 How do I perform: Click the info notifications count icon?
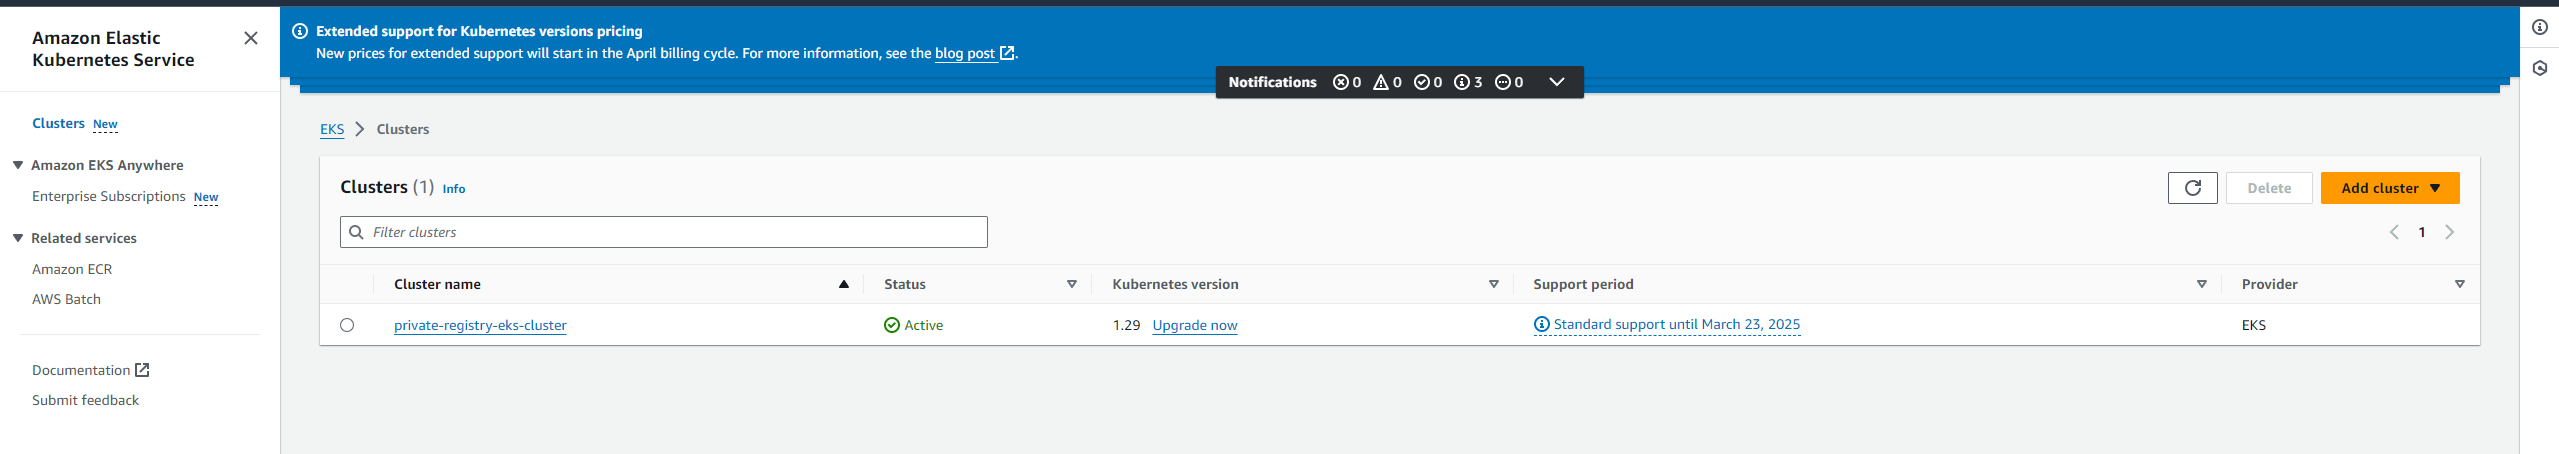(x=1461, y=82)
